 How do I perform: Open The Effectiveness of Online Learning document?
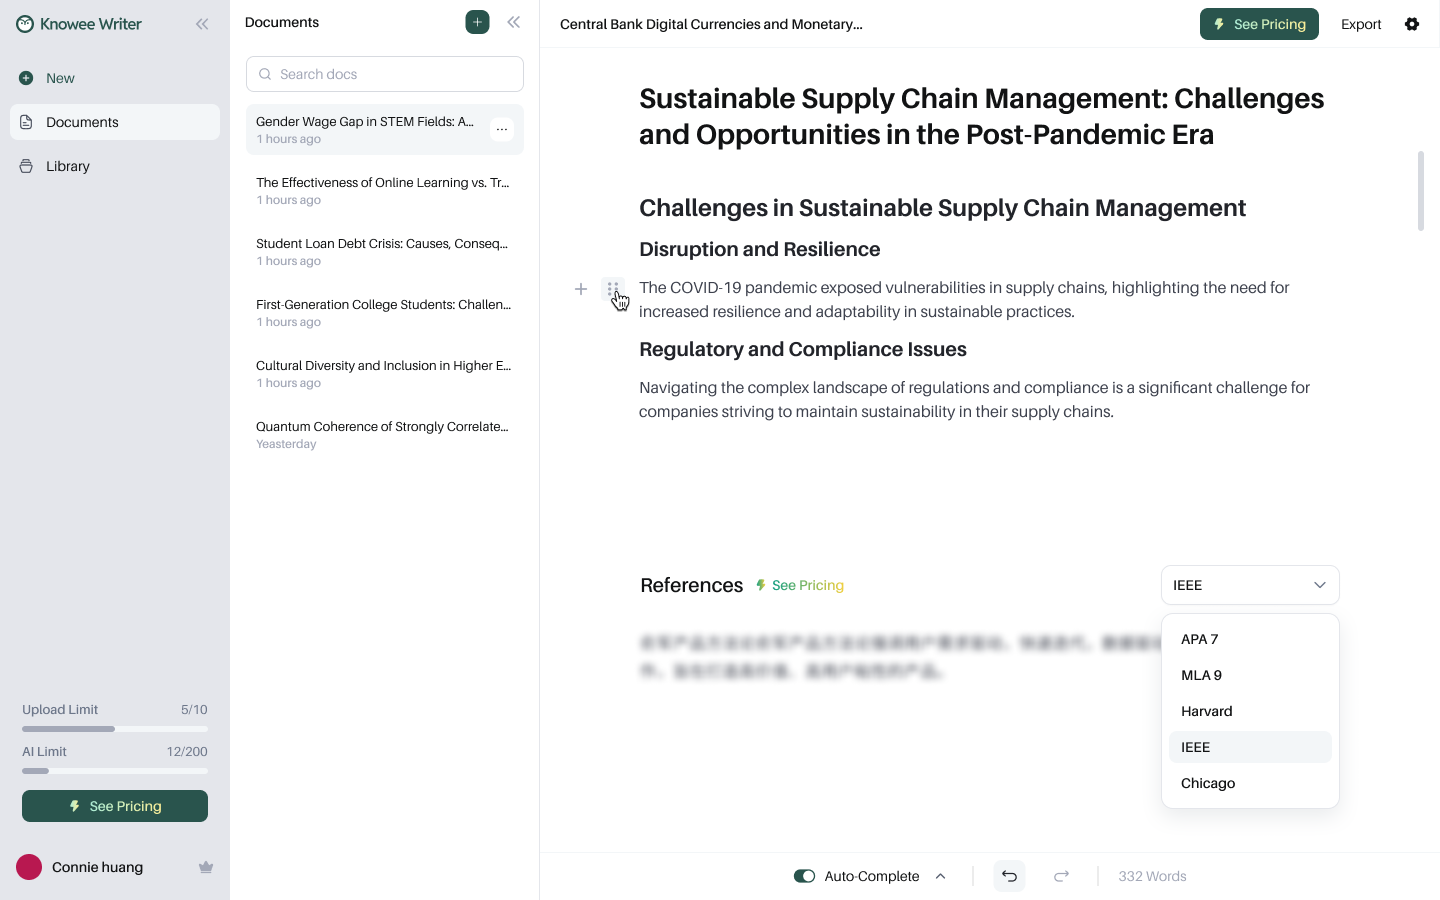coord(385,191)
